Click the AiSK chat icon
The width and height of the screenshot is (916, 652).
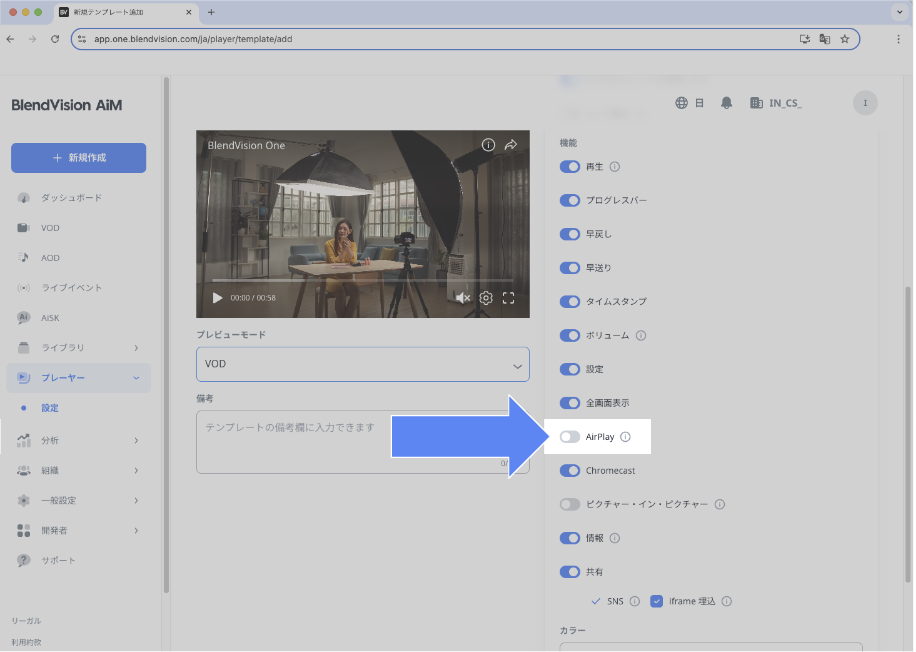[x=23, y=318]
